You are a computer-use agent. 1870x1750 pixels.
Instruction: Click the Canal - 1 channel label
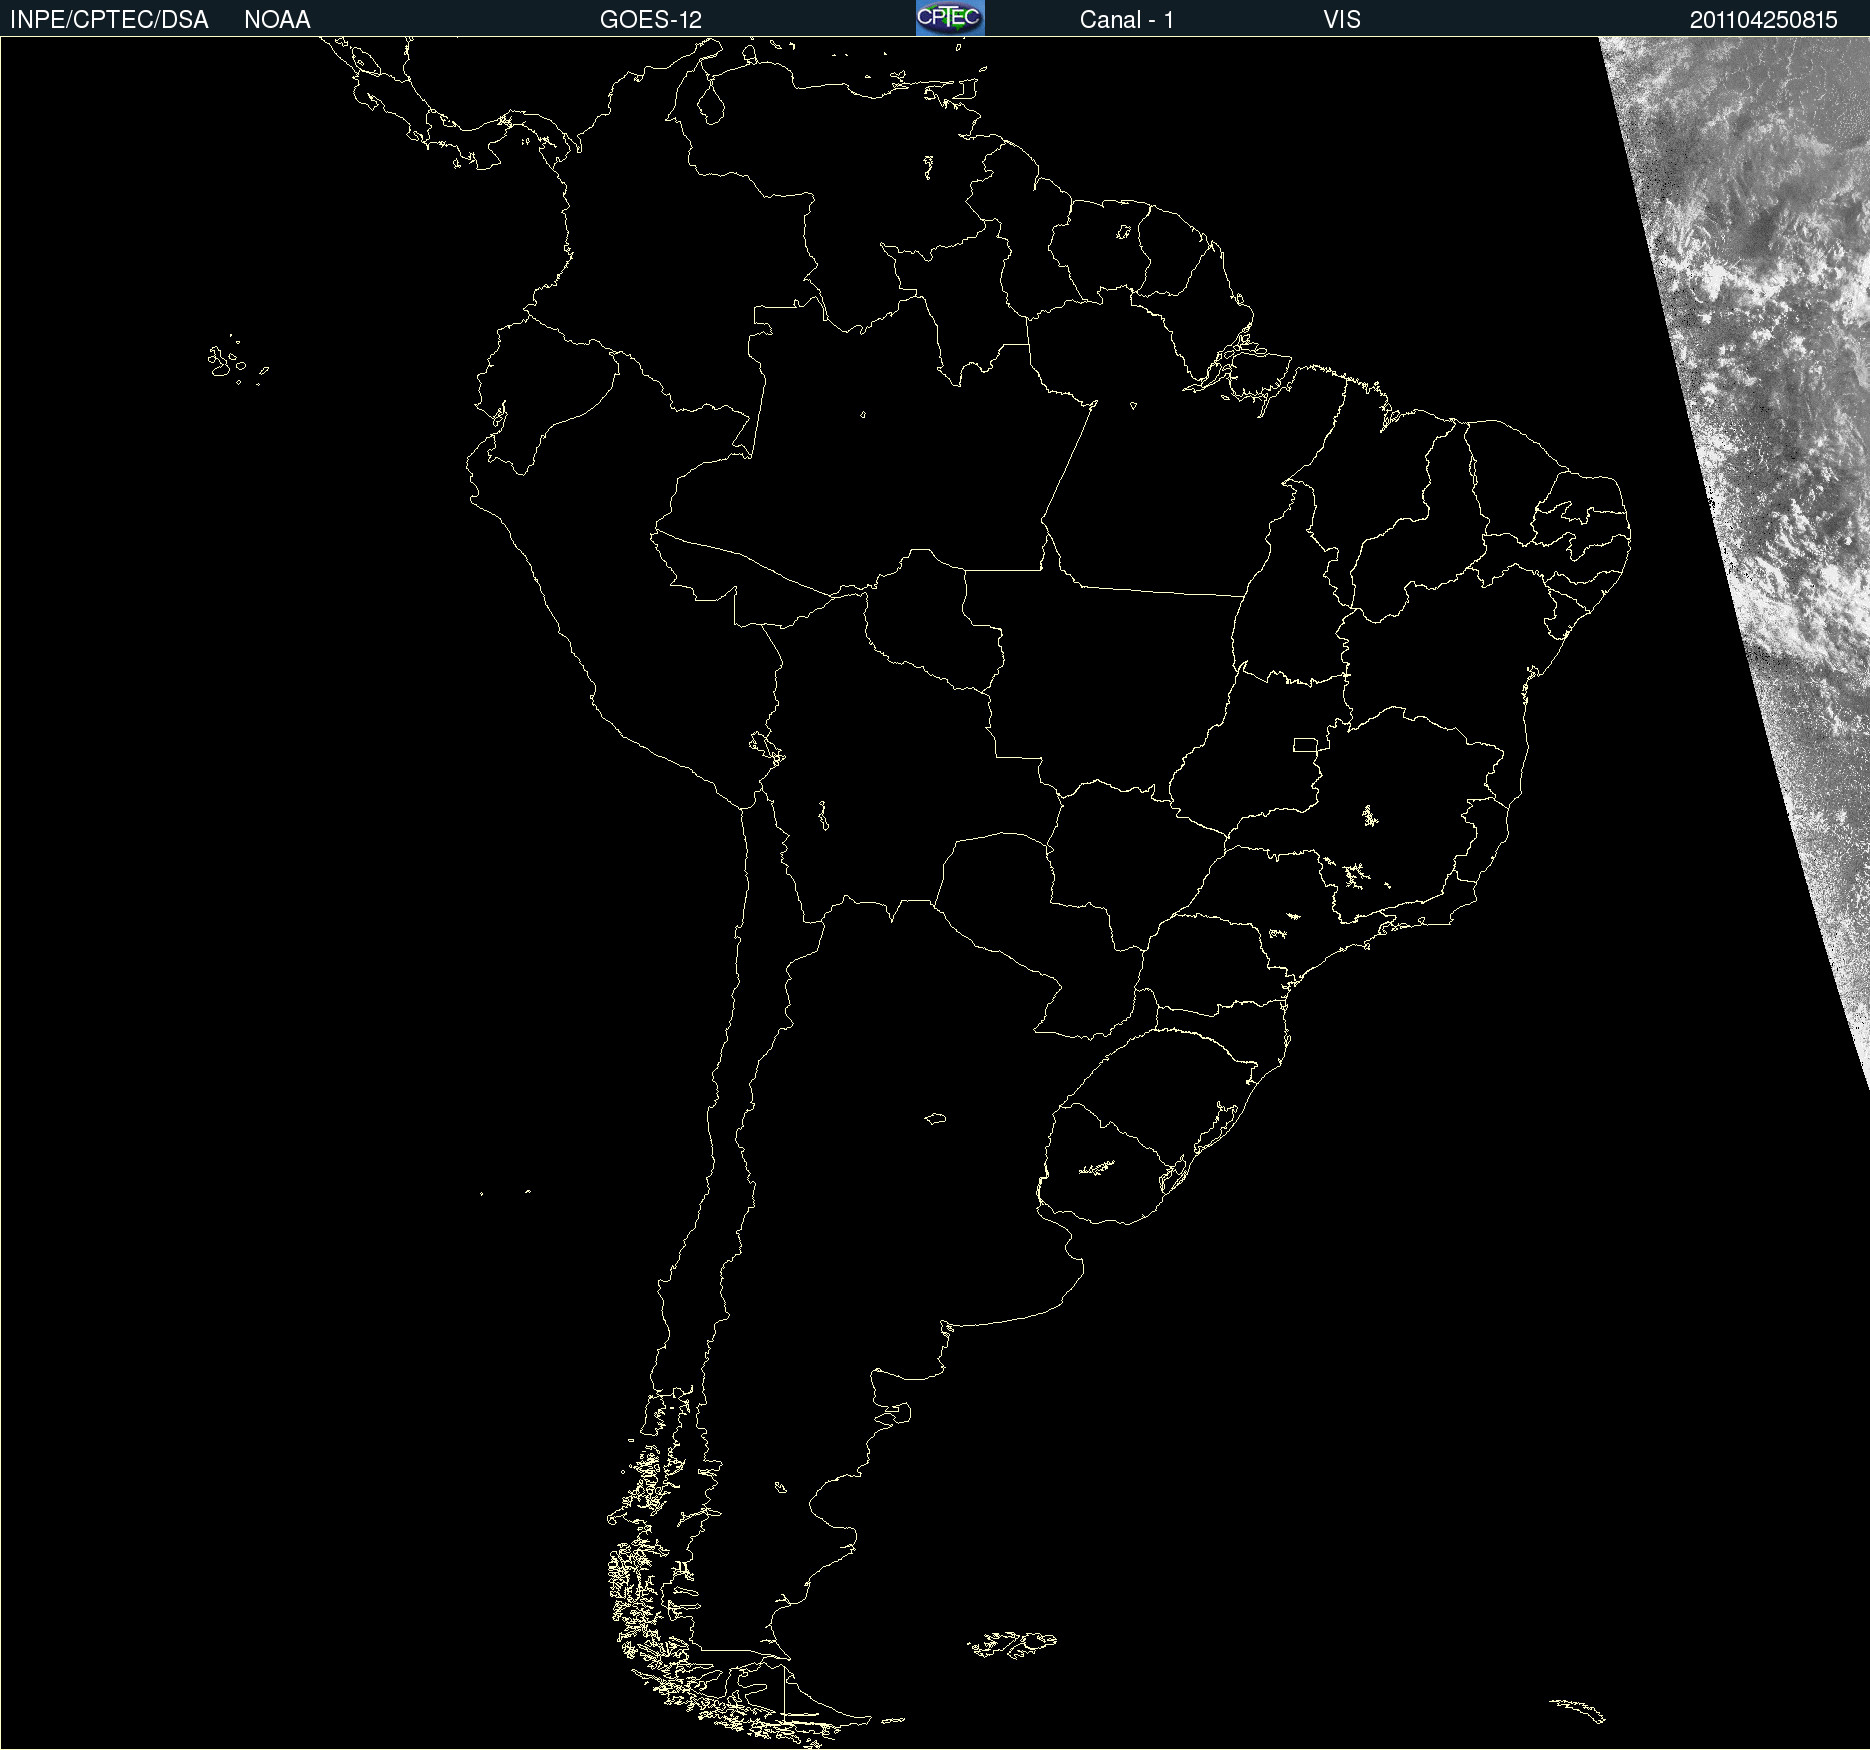pyautogui.click(x=1127, y=20)
